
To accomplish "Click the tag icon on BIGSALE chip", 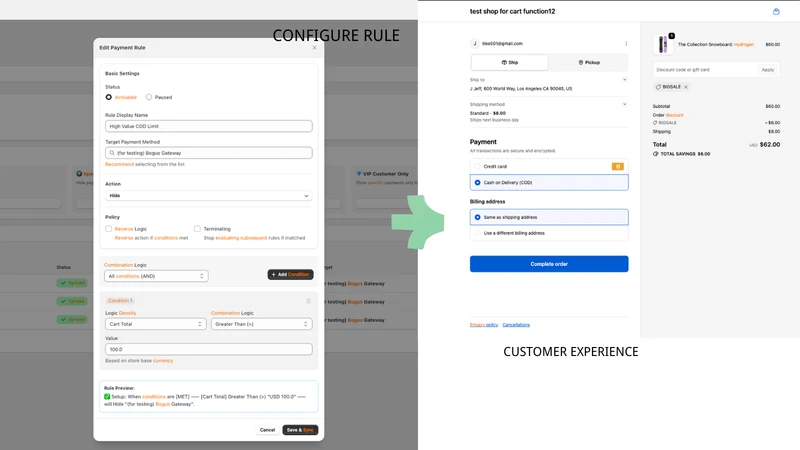I will click(x=658, y=87).
